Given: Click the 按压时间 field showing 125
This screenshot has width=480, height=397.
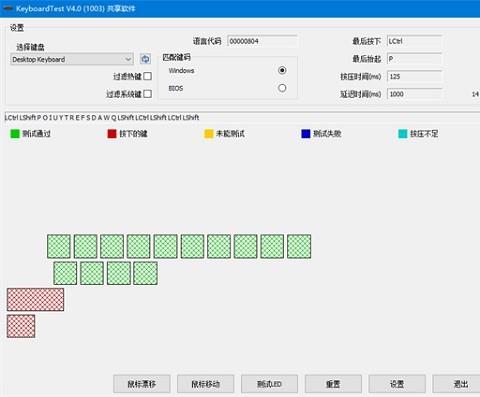Looking at the screenshot, I should coord(415,76).
